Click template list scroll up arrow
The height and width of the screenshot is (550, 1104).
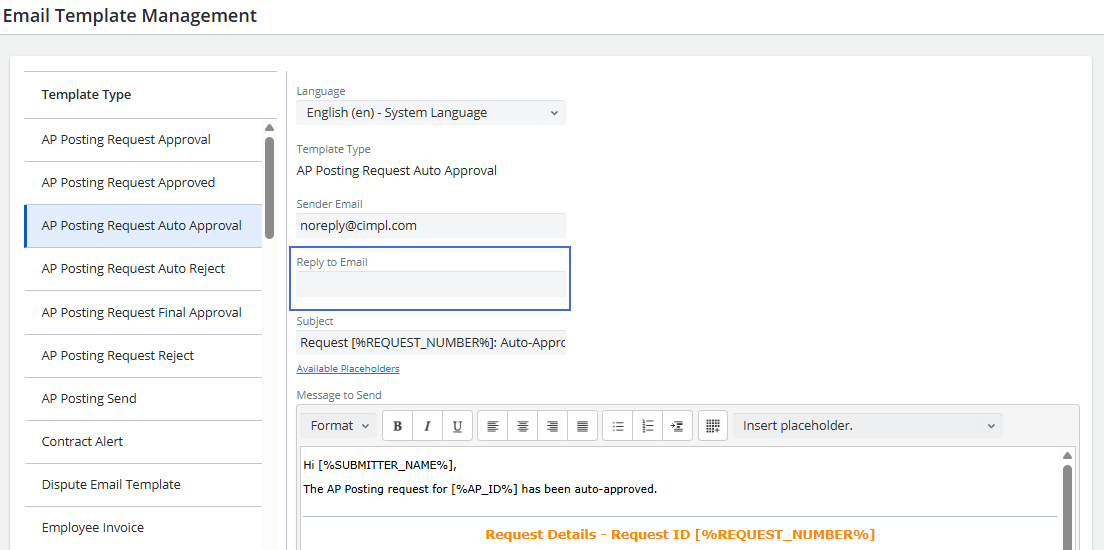tap(269, 128)
